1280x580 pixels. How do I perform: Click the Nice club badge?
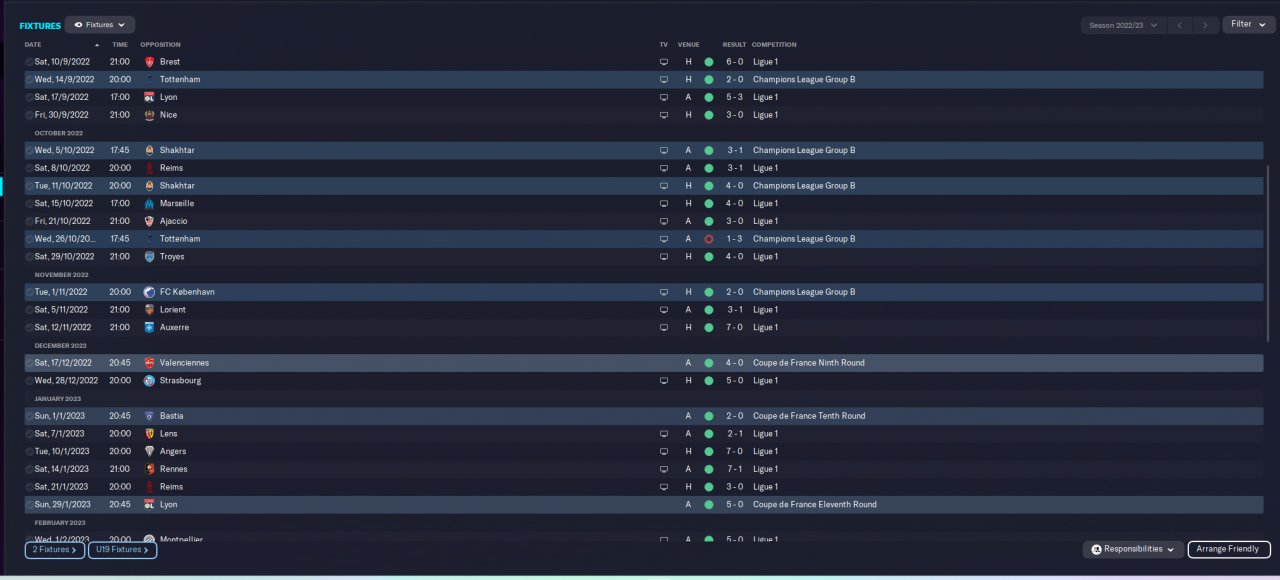click(149, 115)
